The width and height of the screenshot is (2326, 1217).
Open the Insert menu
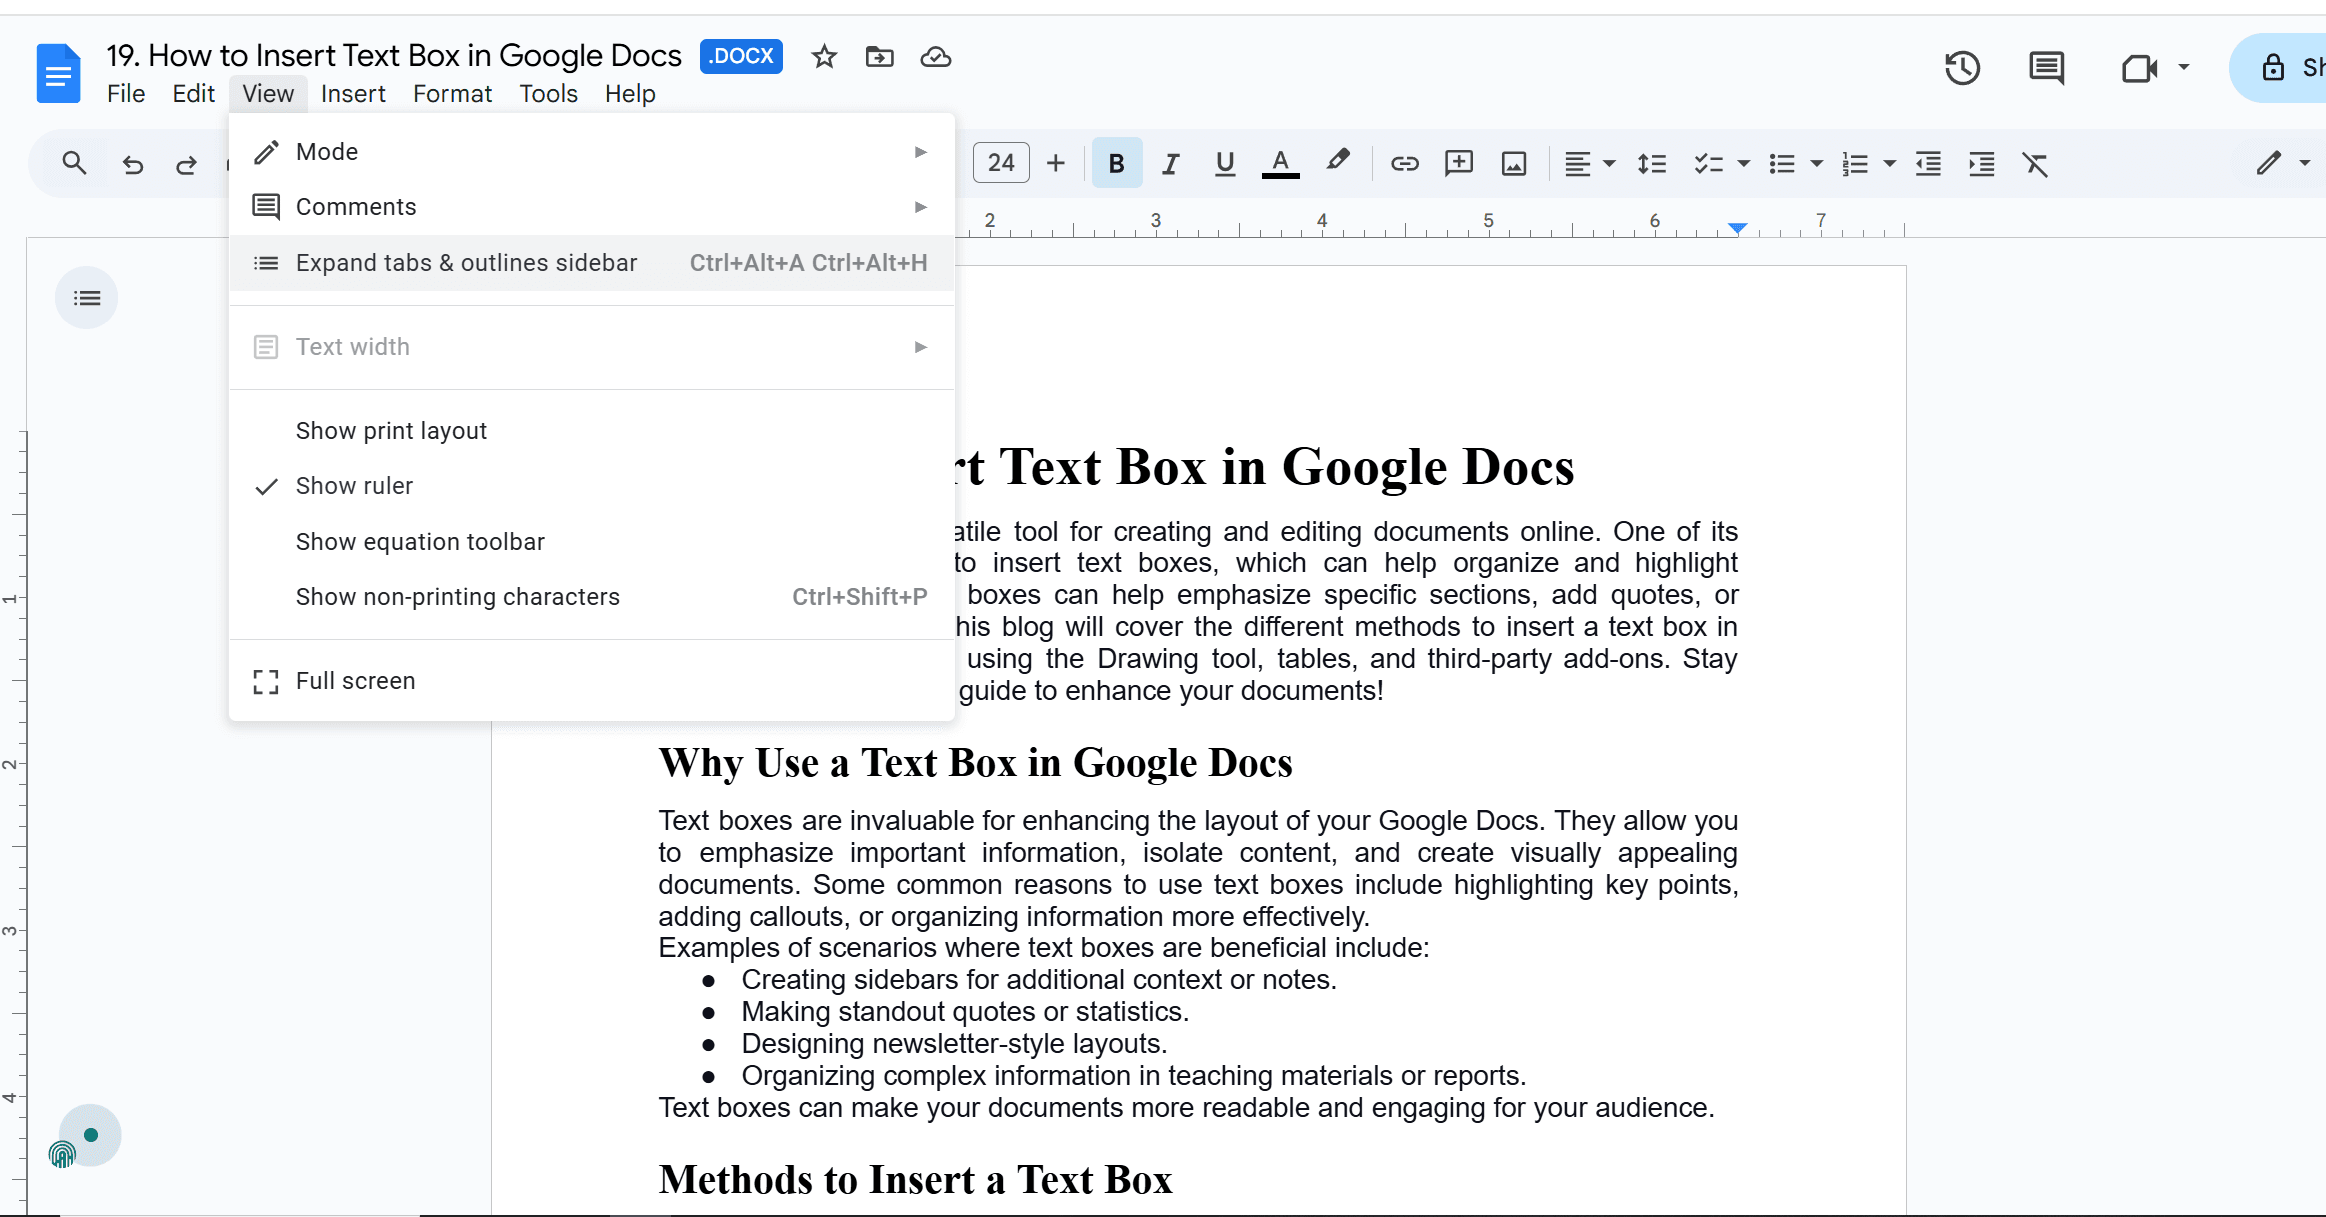[353, 94]
